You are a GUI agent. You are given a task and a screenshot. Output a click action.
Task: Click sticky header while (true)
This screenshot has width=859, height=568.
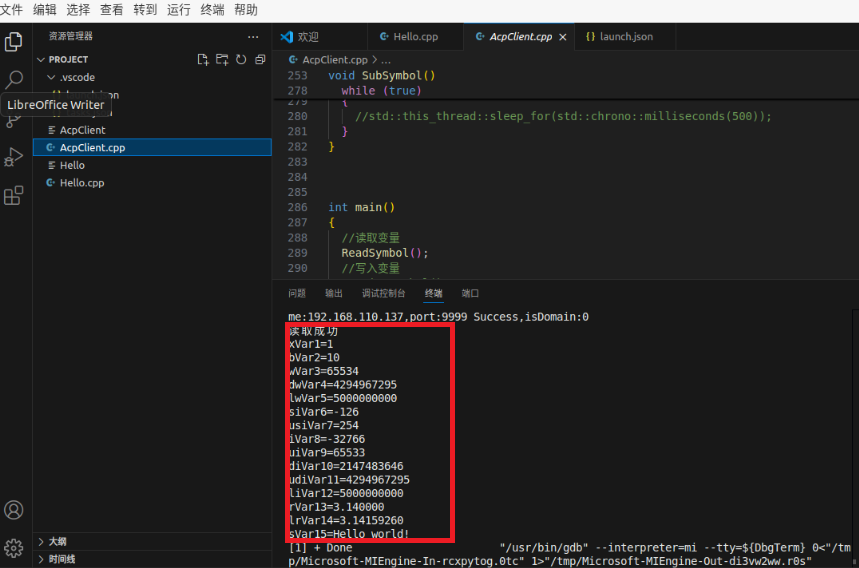(x=381, y=91)
